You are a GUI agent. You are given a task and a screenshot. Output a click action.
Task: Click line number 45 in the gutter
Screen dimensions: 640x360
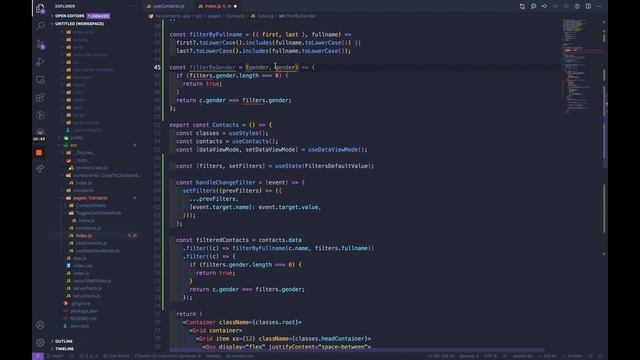[x=157, y=67]
